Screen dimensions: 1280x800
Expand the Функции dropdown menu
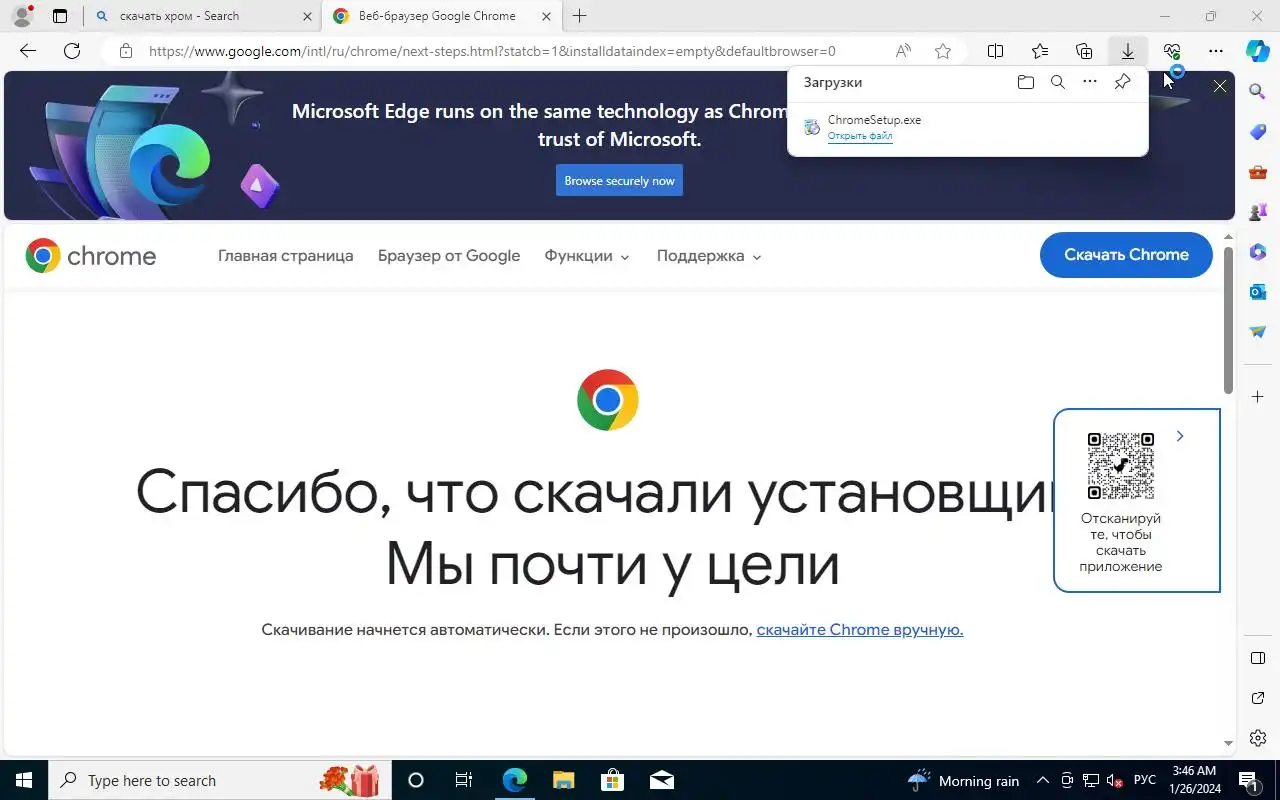tap(587, 256)
